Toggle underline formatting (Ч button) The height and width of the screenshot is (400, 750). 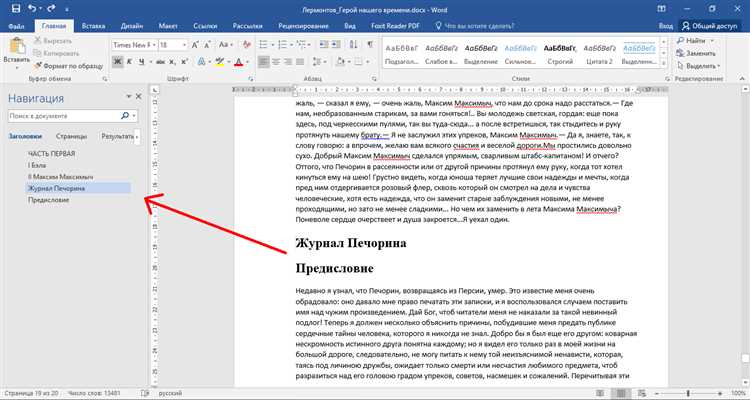pyautogui.click(x=141, y=61)
